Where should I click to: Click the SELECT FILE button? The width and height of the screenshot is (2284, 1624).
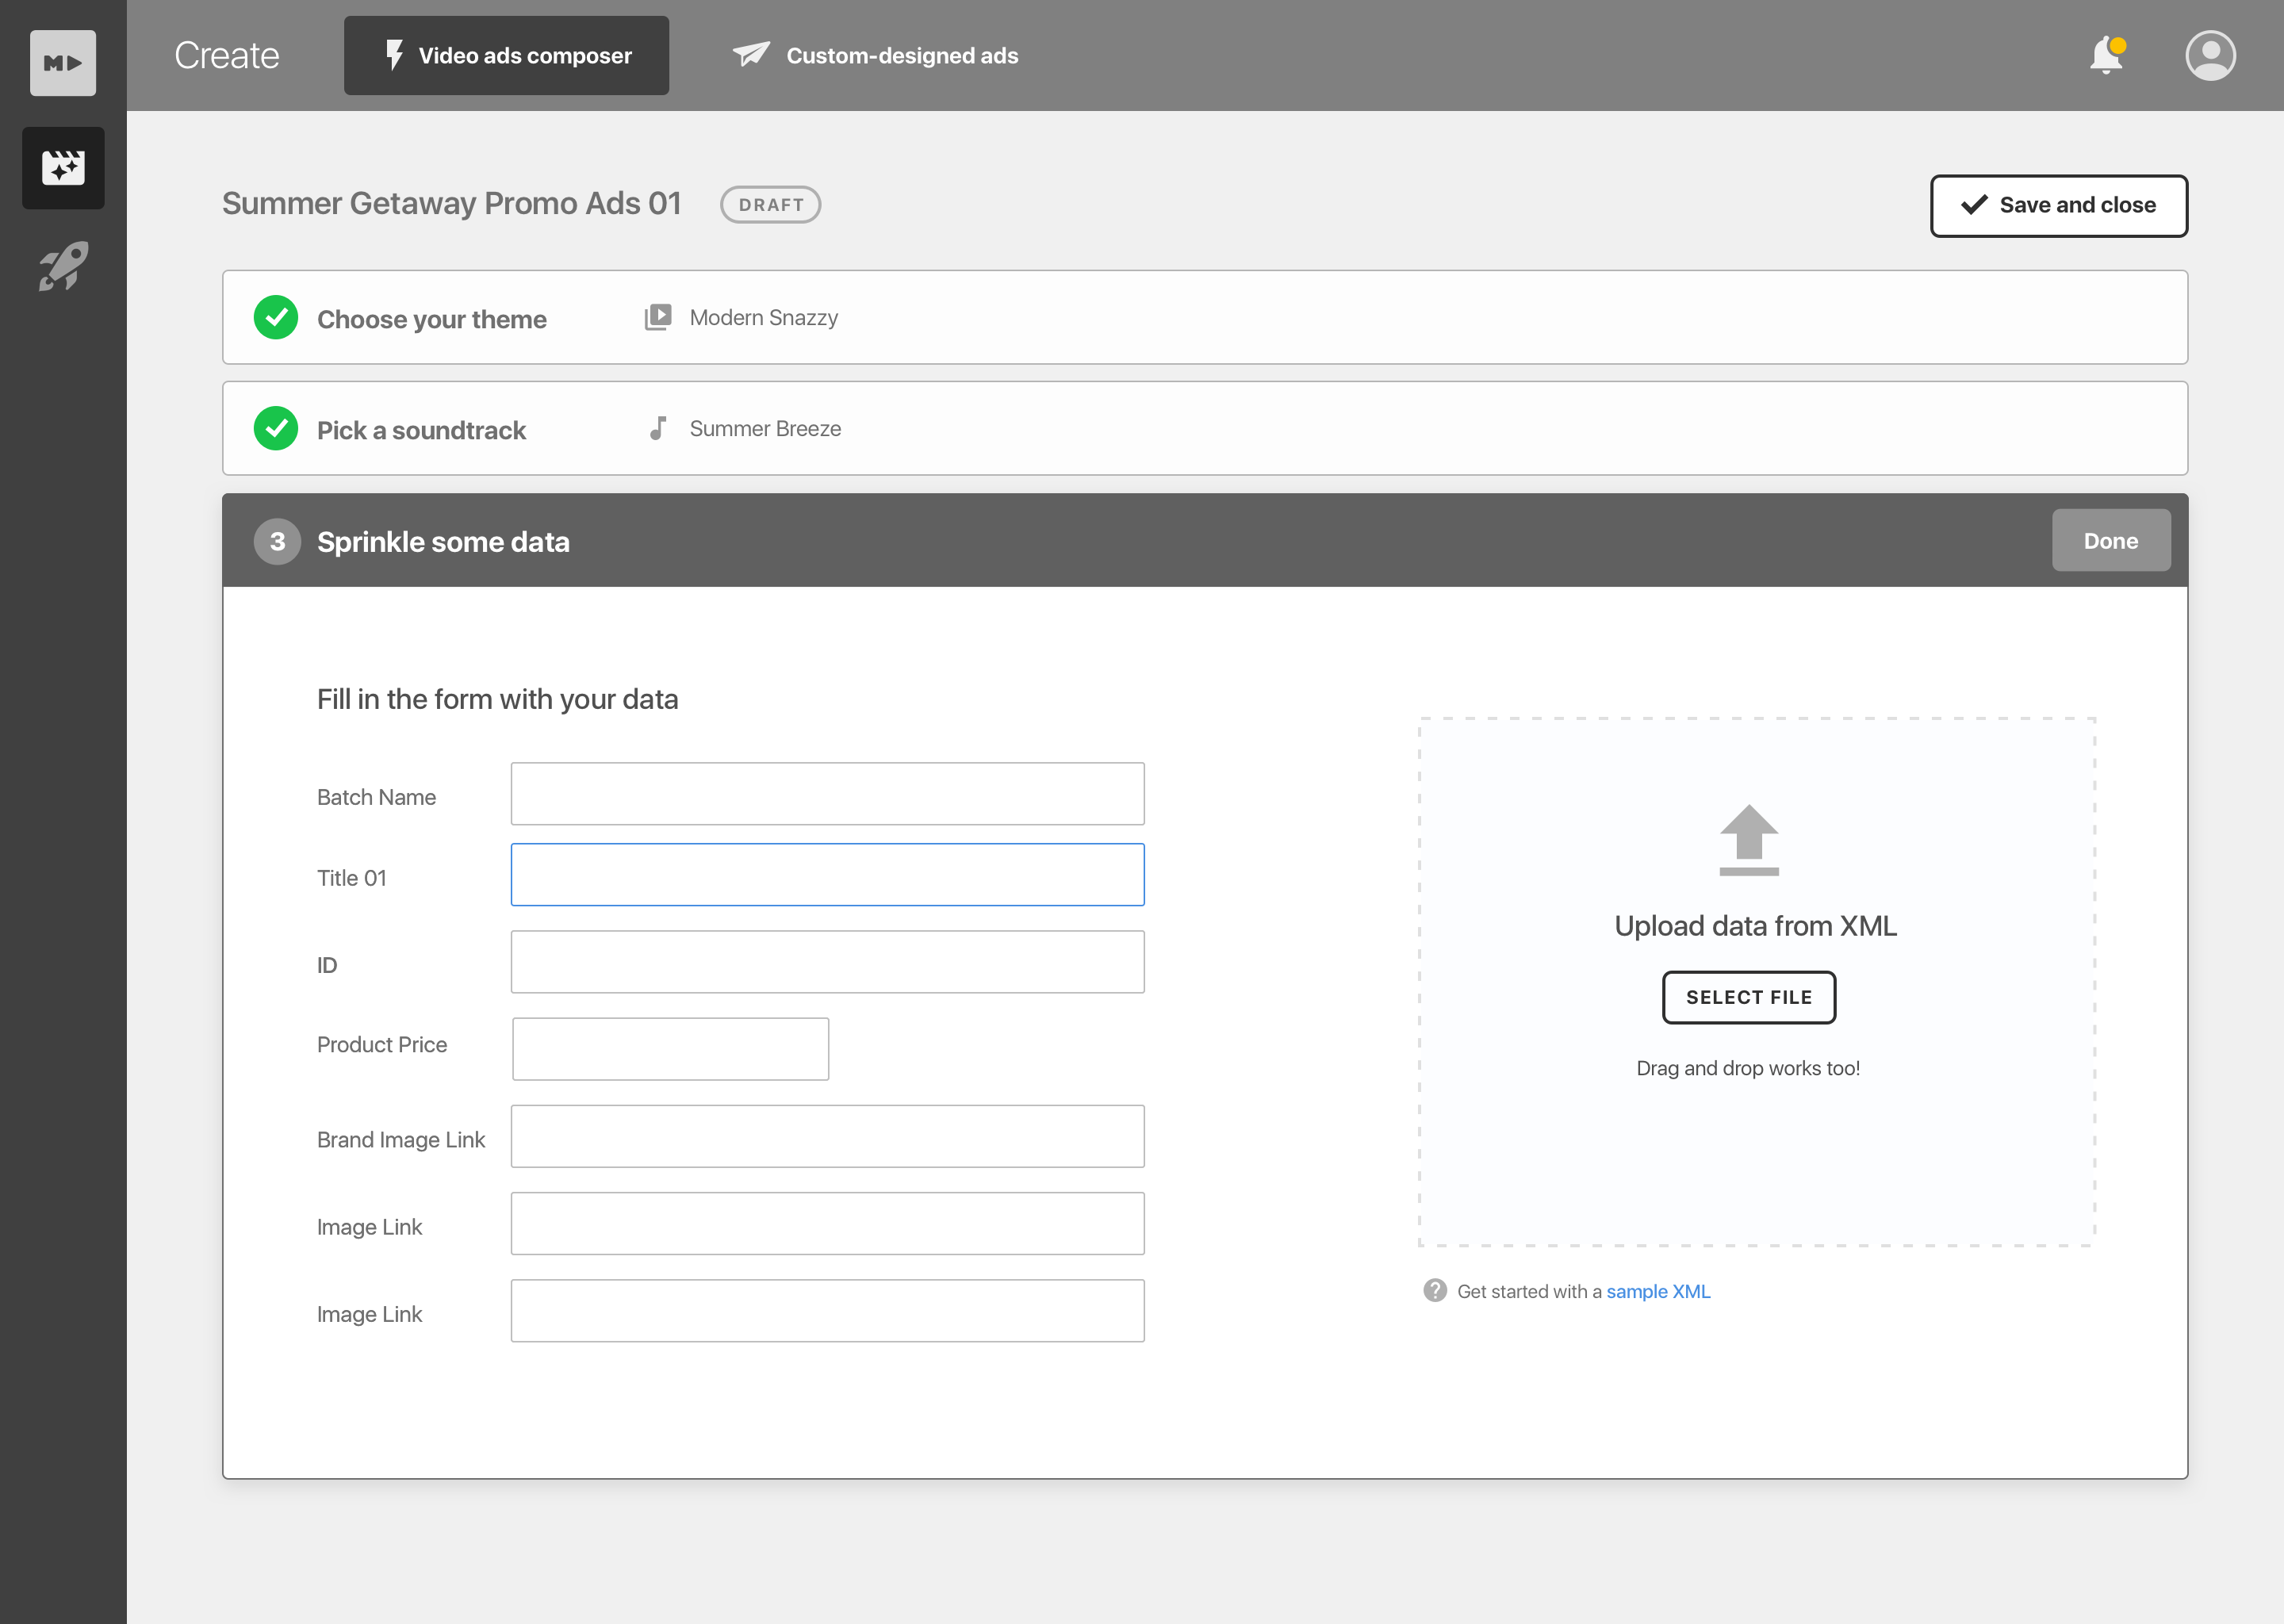[x=1748, y=997]
